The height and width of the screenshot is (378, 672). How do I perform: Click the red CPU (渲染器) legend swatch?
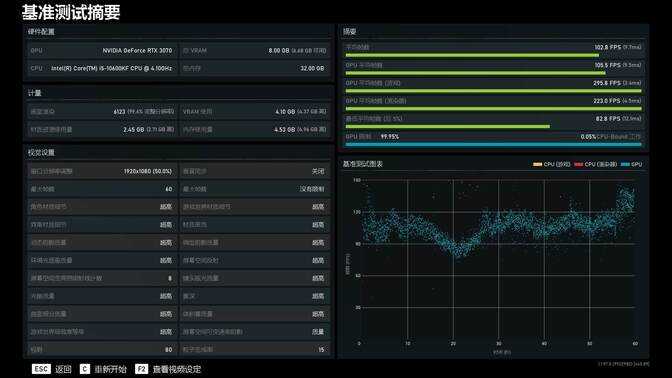click(579, 164)
